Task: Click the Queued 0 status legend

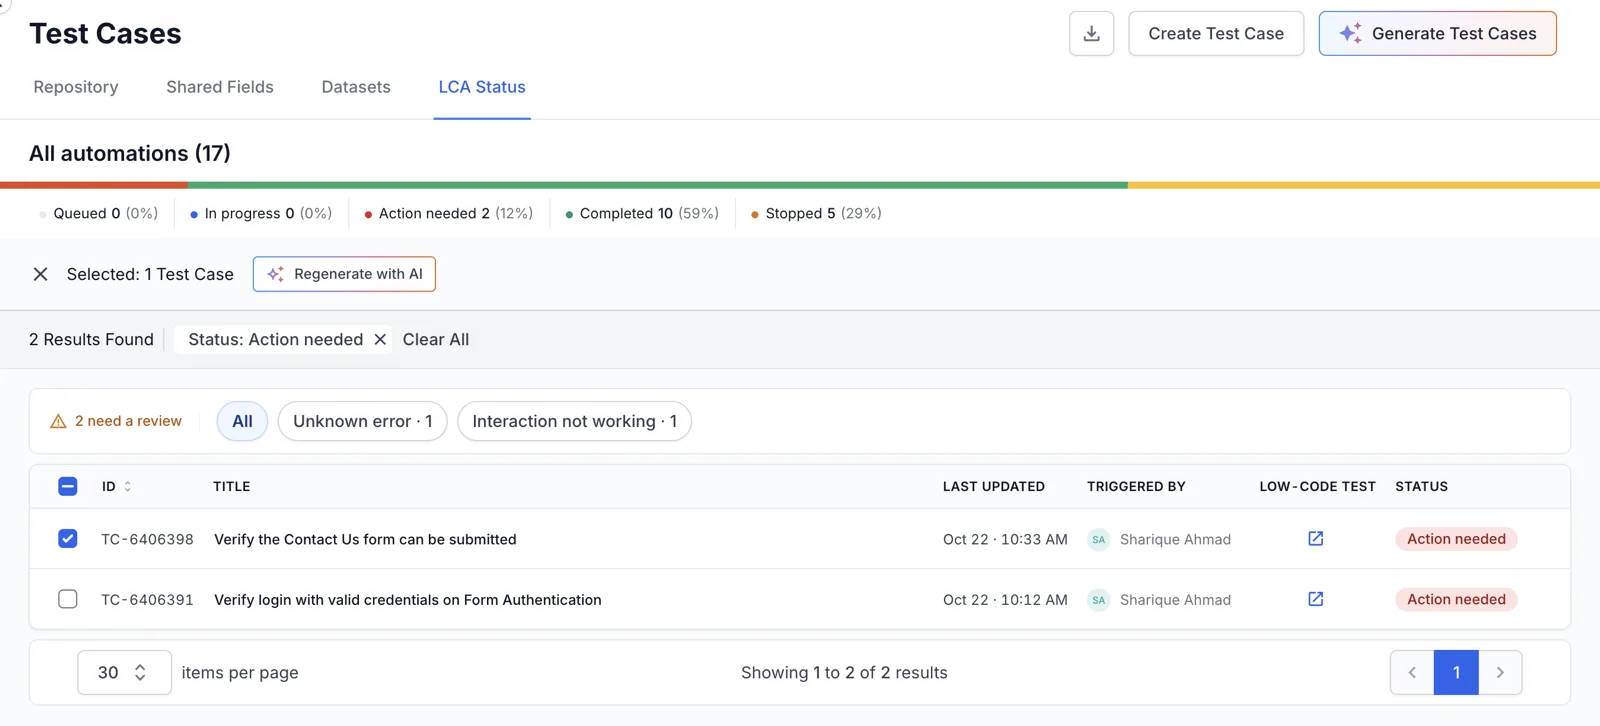Action: click(98, 214)
